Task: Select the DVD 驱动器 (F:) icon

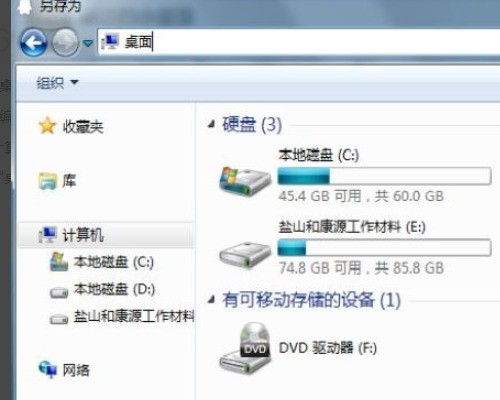Action: coord(245,348)
